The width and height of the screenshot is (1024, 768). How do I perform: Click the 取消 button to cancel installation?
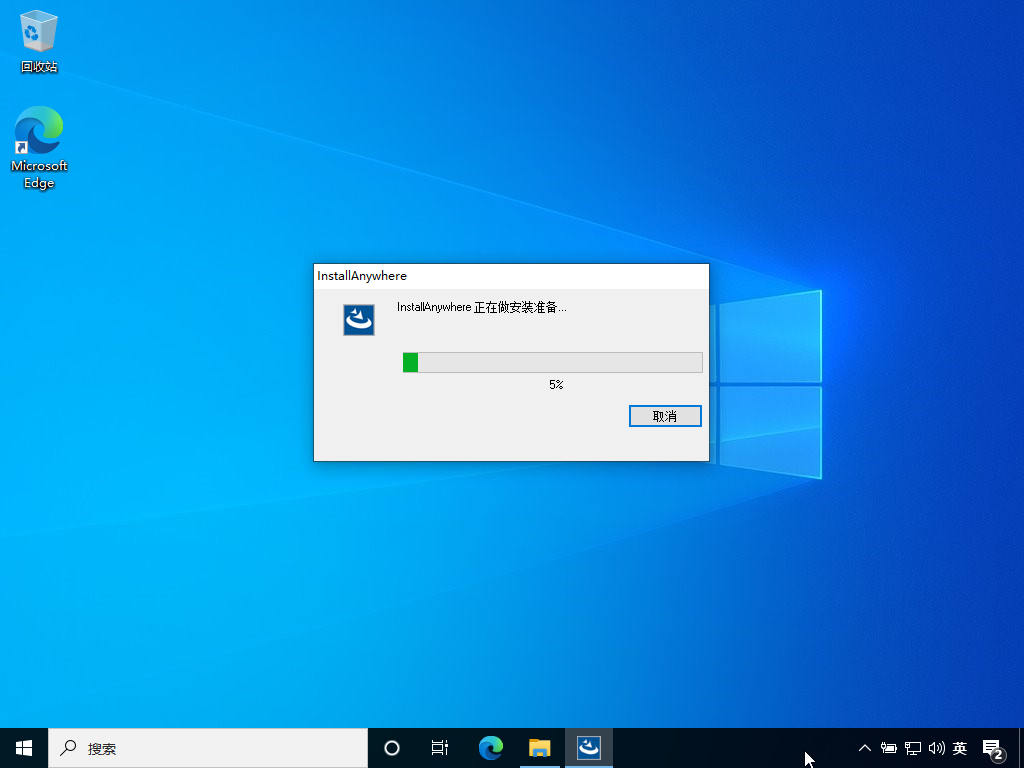point(665,416)
